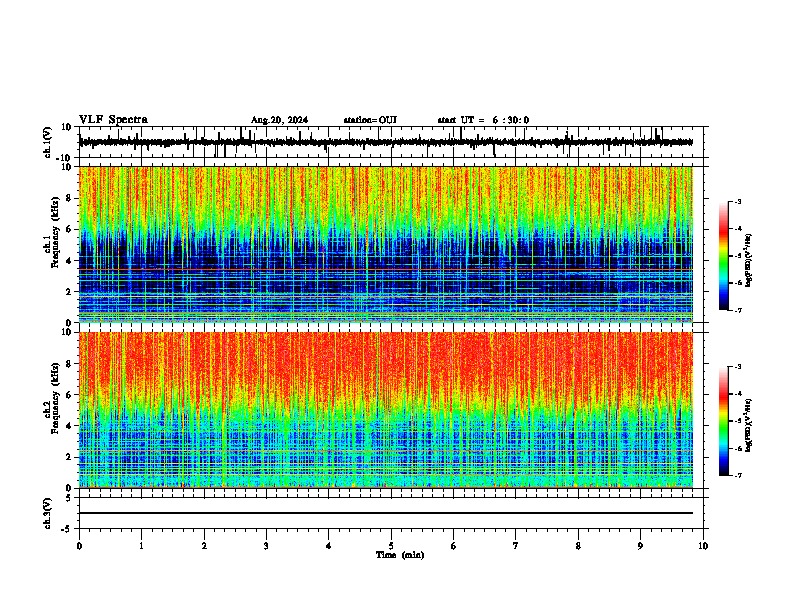Select the date label "Aug.20, 2024"
The width and height of the screenshot is (792, 612).
(279, 120)
